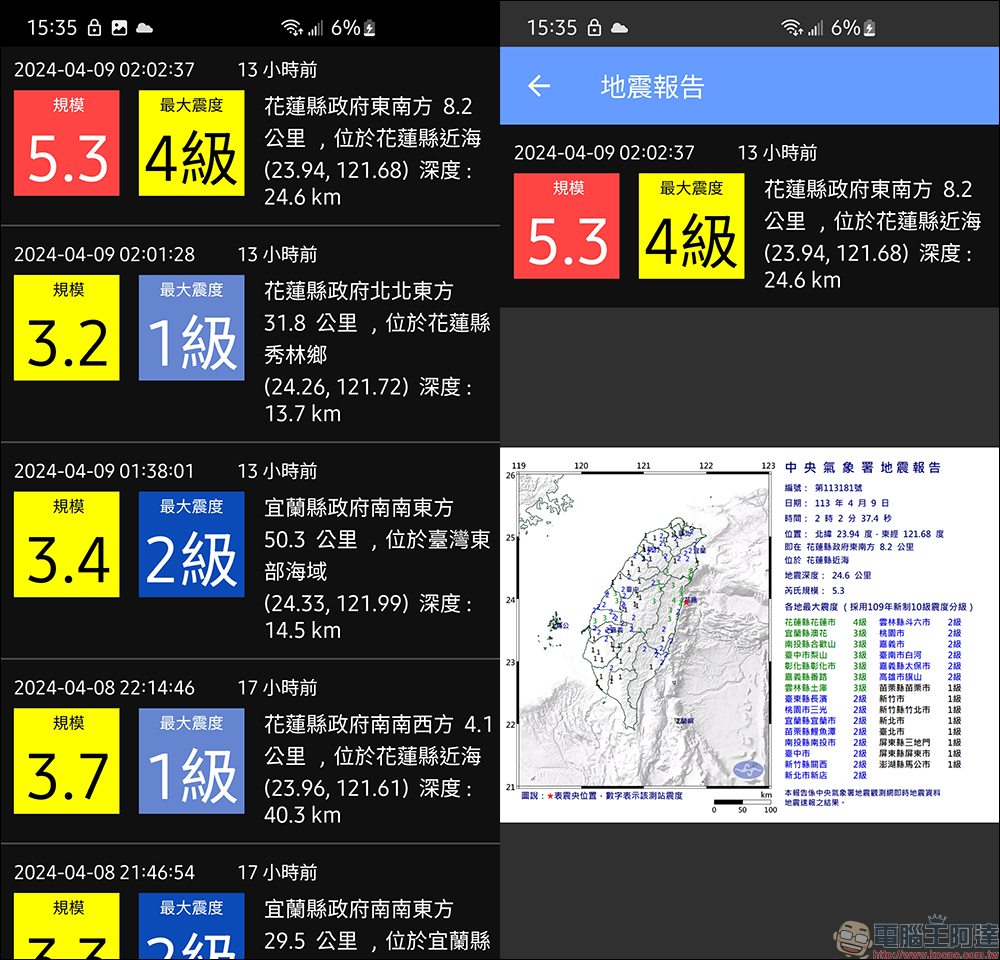Open the CWA earthquake report map image
Image resolution: width=1000 pixels, height=960 pixels.
[749, 635]
